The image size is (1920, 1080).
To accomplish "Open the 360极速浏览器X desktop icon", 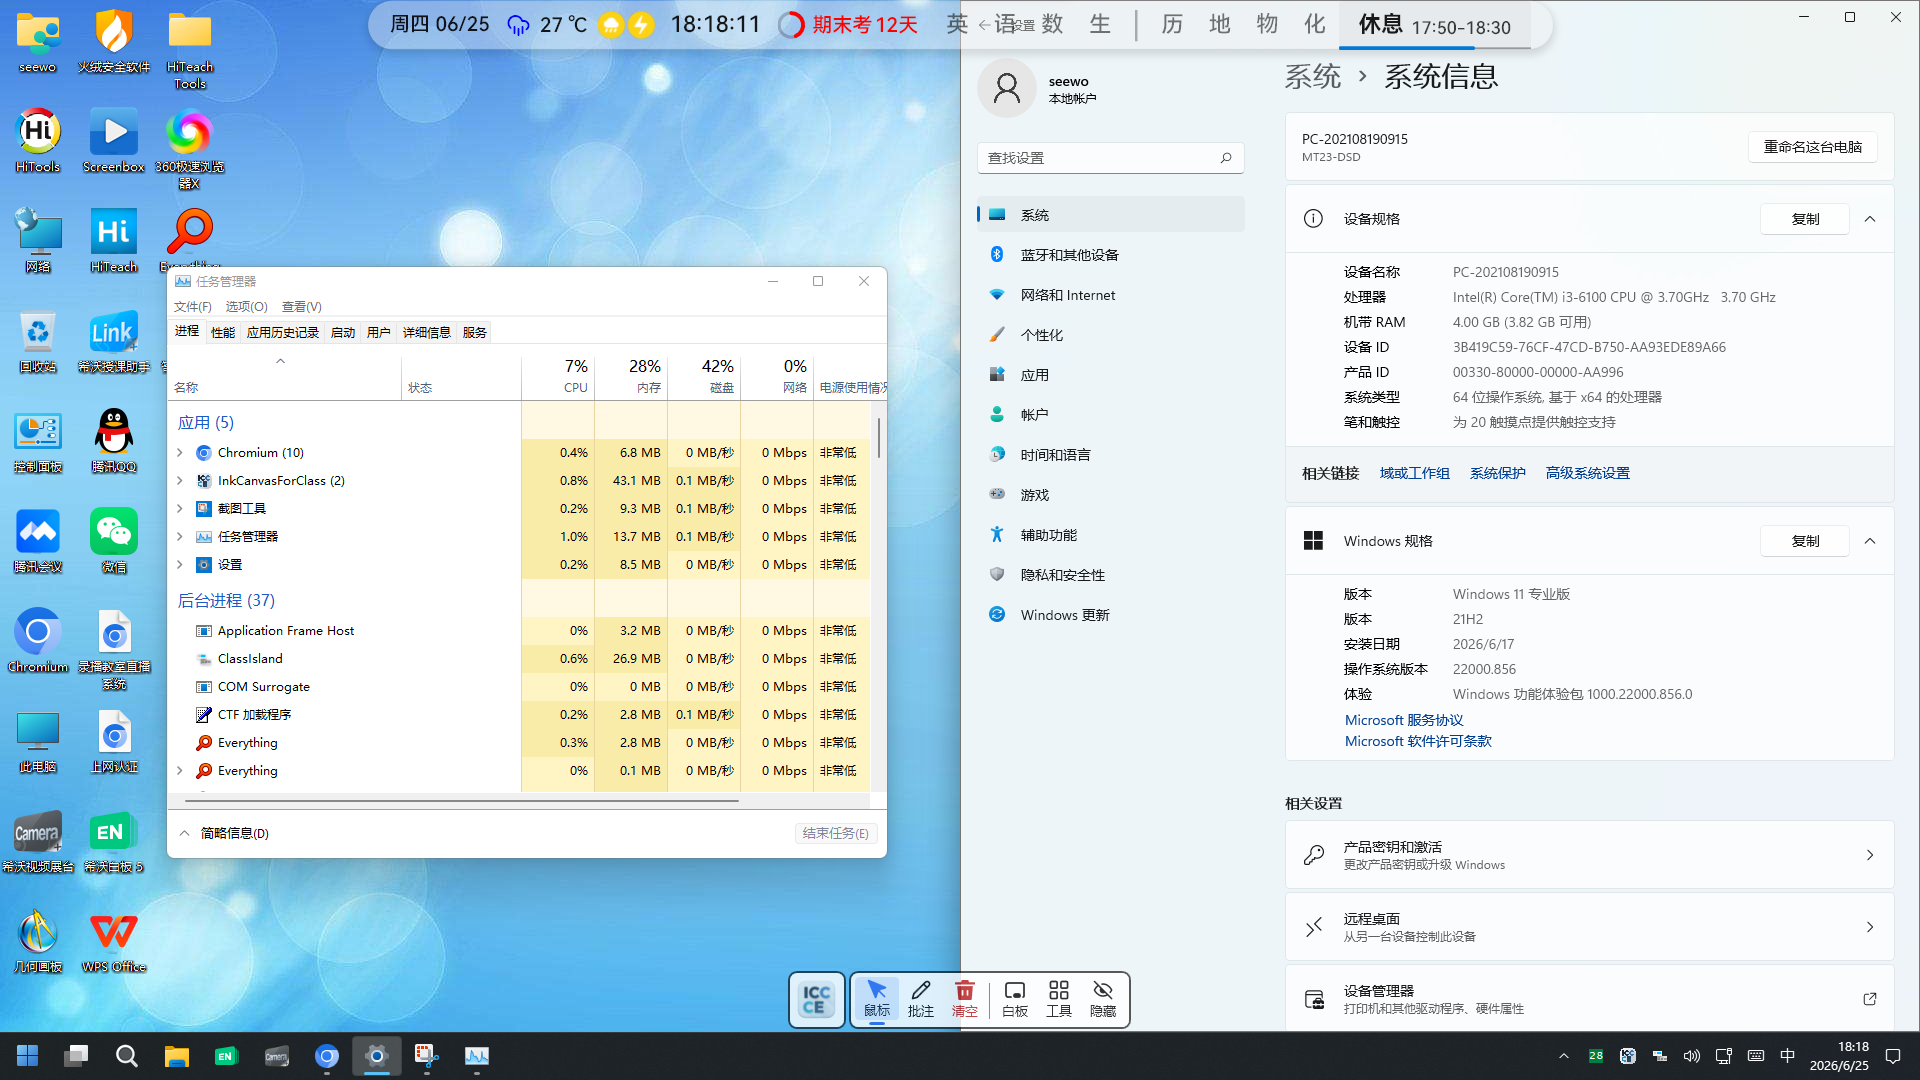I will 190,149.
